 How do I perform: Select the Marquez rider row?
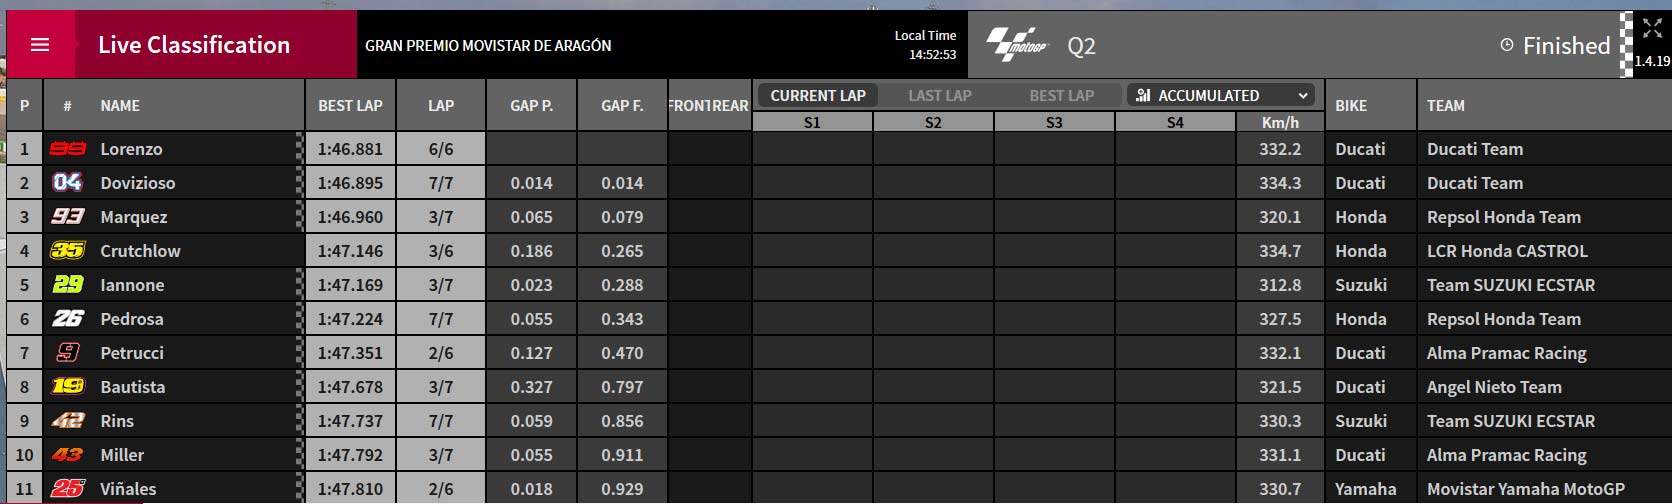point(838,217)
